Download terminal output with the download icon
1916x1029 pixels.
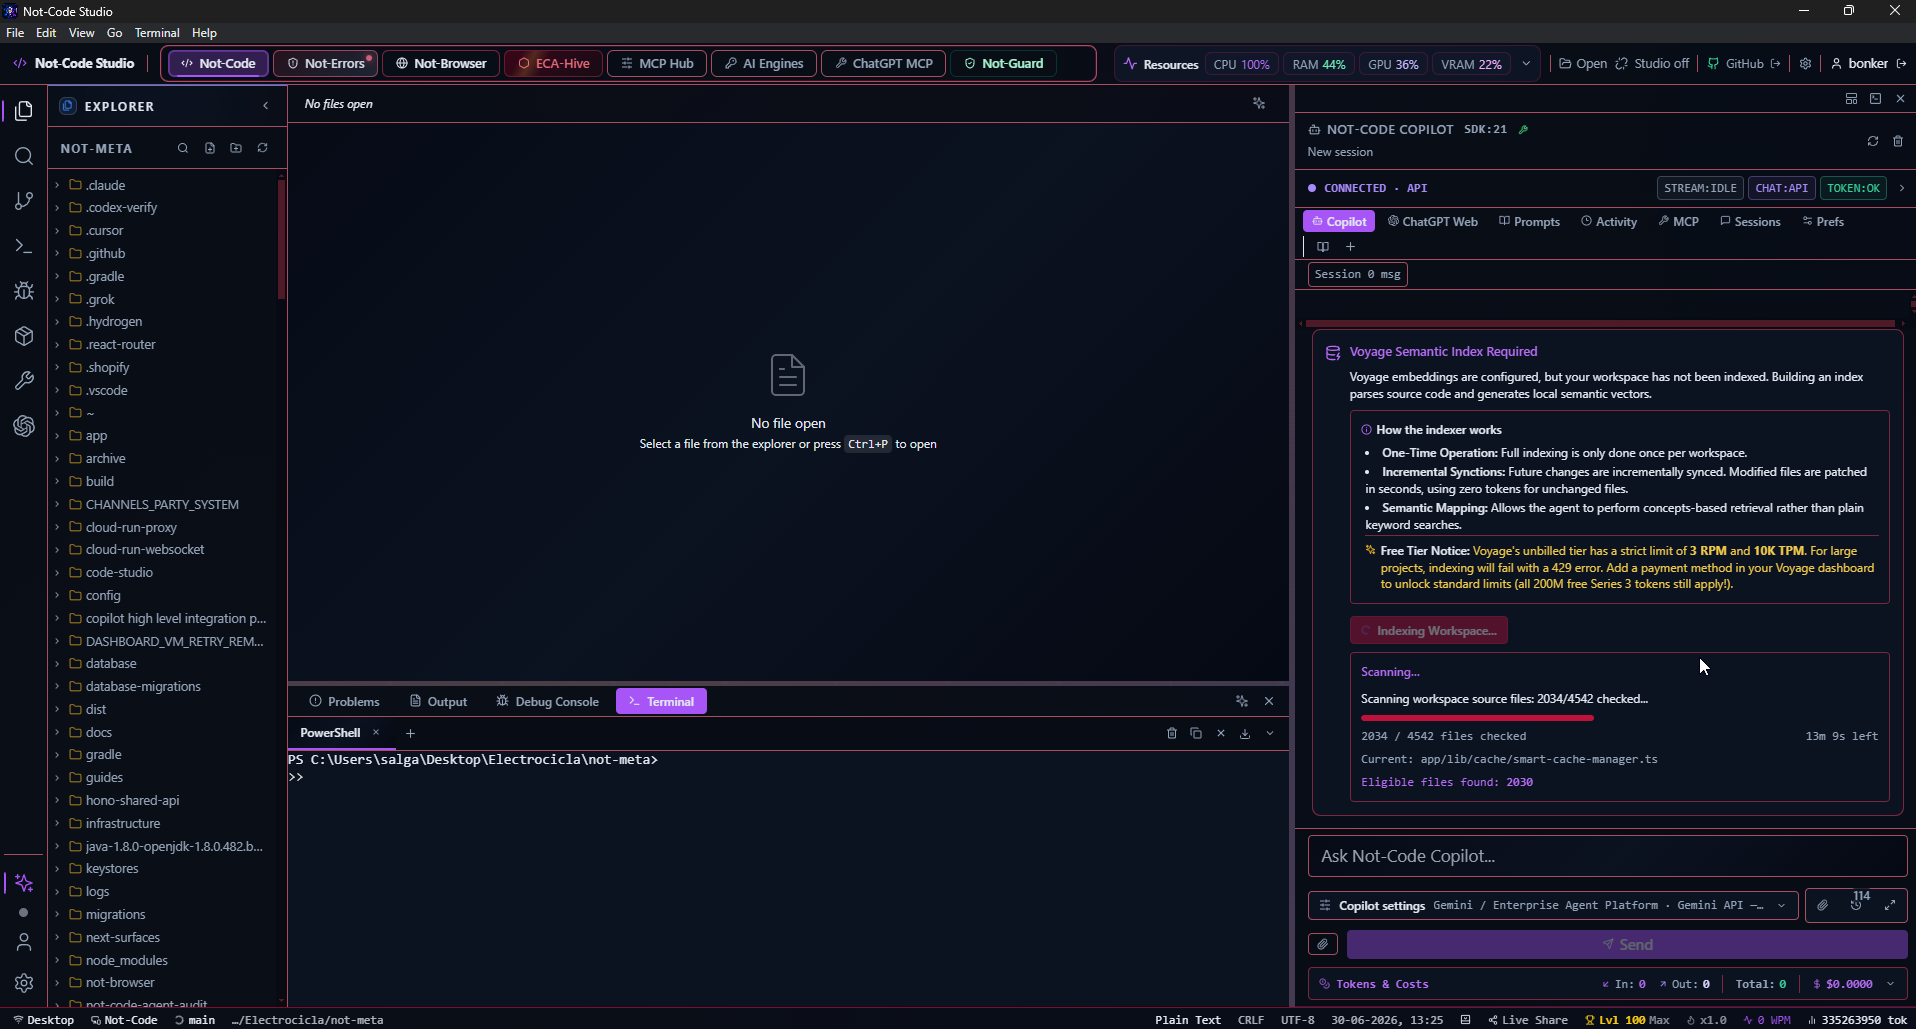pos(1245,733)
